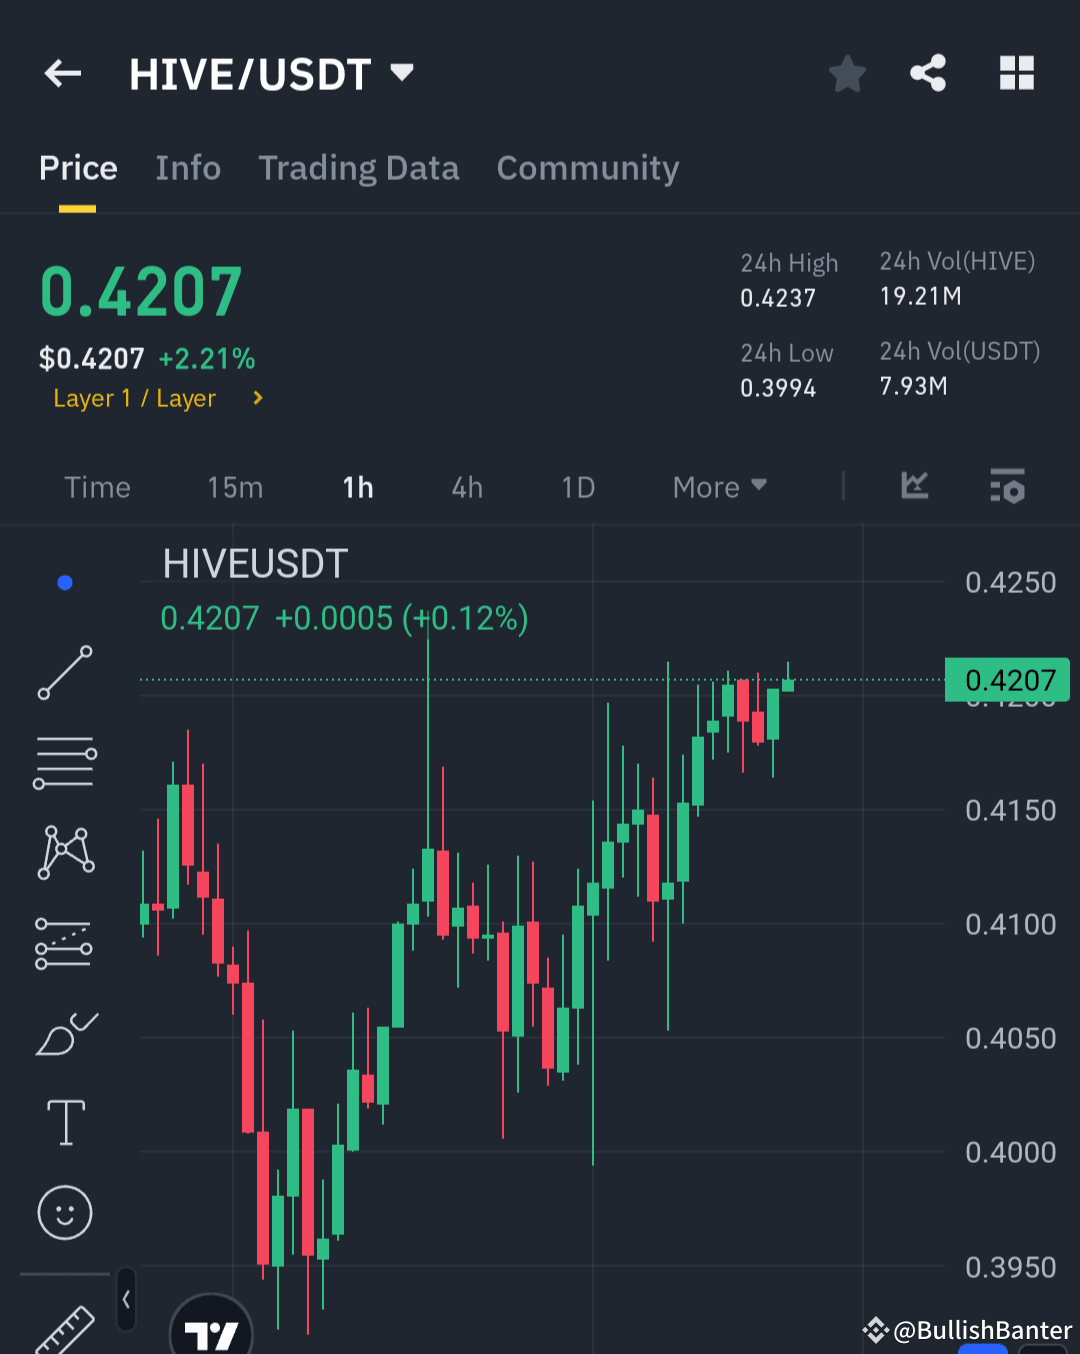Select the brush drawing tool
The width and height of the screenshot is (1080, 1354).
(65, 1032)
